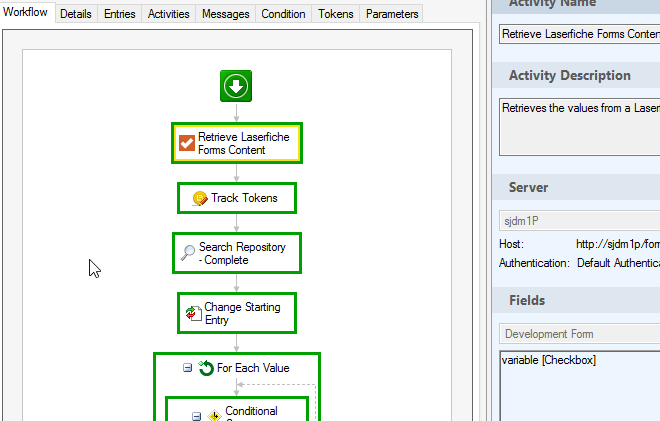
Task: Open the Parameters tab
Action: [392, 14]
